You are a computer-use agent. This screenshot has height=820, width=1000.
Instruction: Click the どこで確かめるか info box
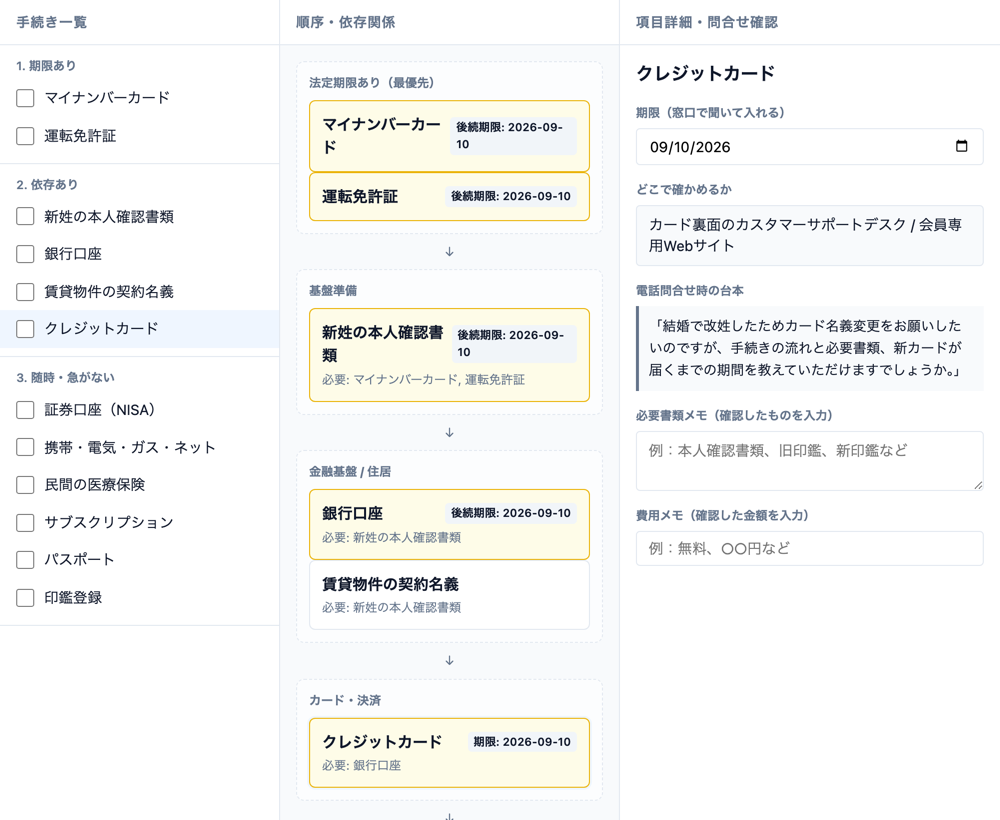point(809,235)
